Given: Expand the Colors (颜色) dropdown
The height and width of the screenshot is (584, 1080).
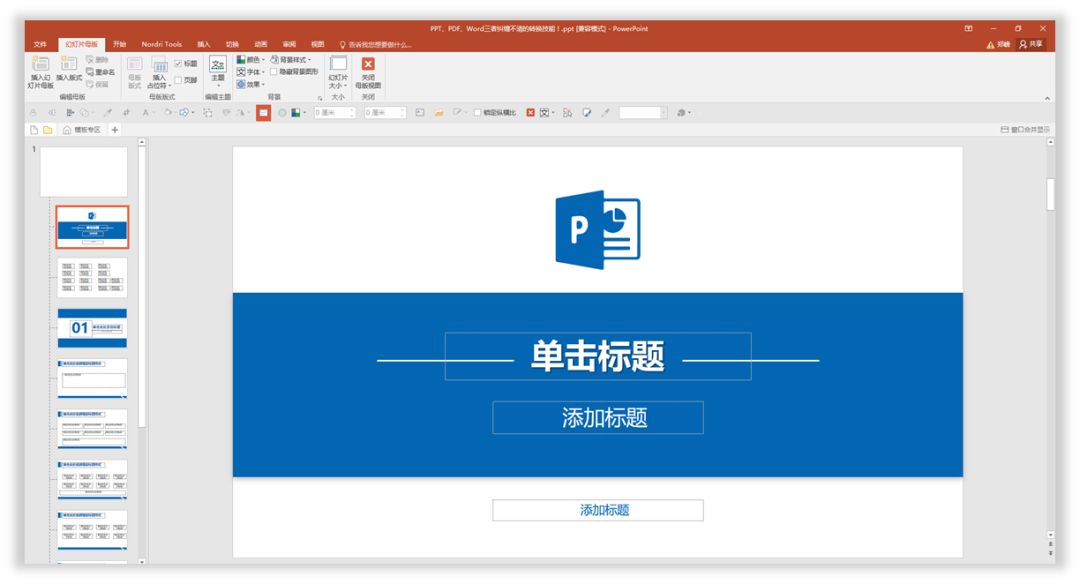Looking at the screenshot, I should [x=251, y=60].
